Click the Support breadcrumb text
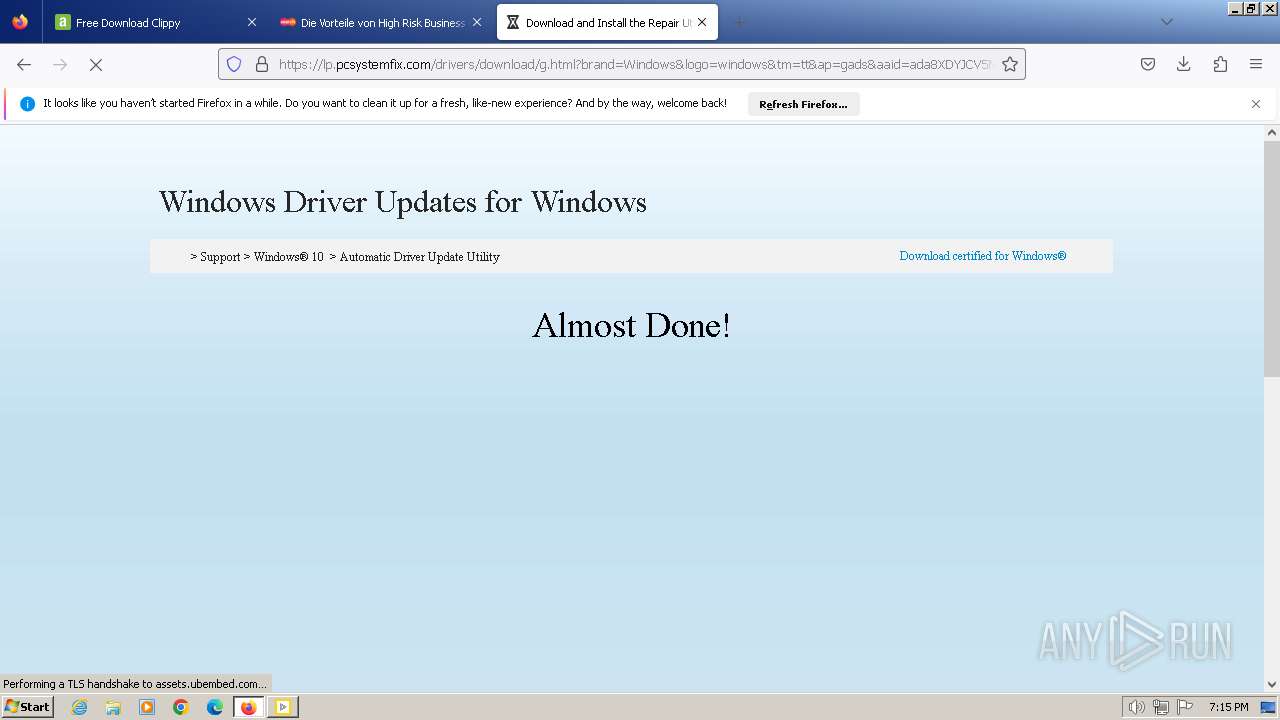Viewport: 1280px width, 720px height. [220, 257]
